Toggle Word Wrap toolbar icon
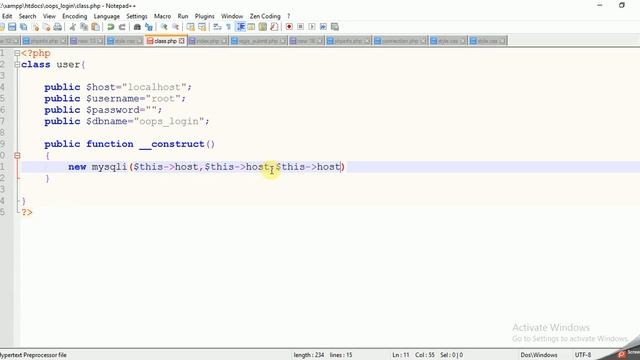The image size is (640, 360). pyautogui.click(x=218, y=27)
